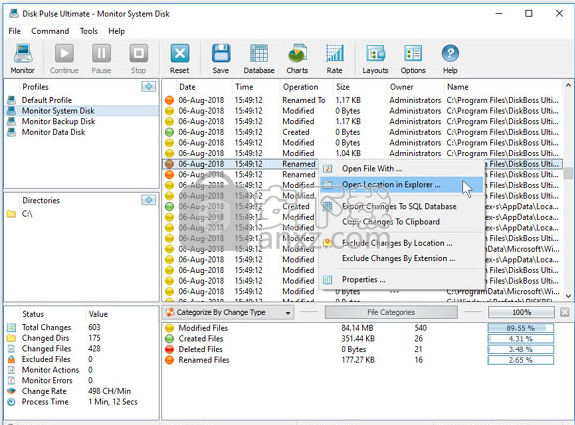Image resolution: width=575 pixels, height=425 pixels.
Task: Open the Help menu
Action: (116, 31)
